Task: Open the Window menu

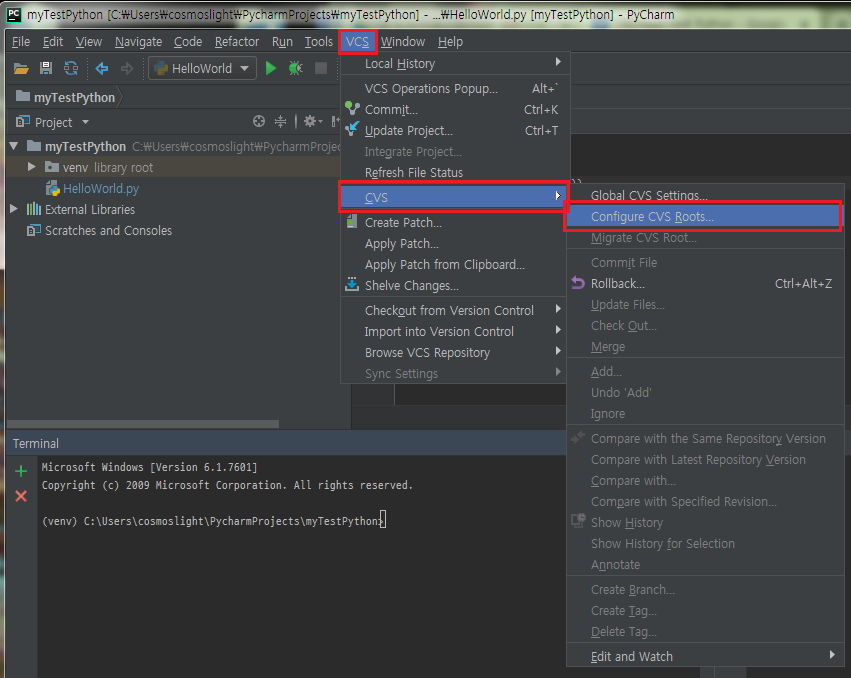Action: click(403, 42)
